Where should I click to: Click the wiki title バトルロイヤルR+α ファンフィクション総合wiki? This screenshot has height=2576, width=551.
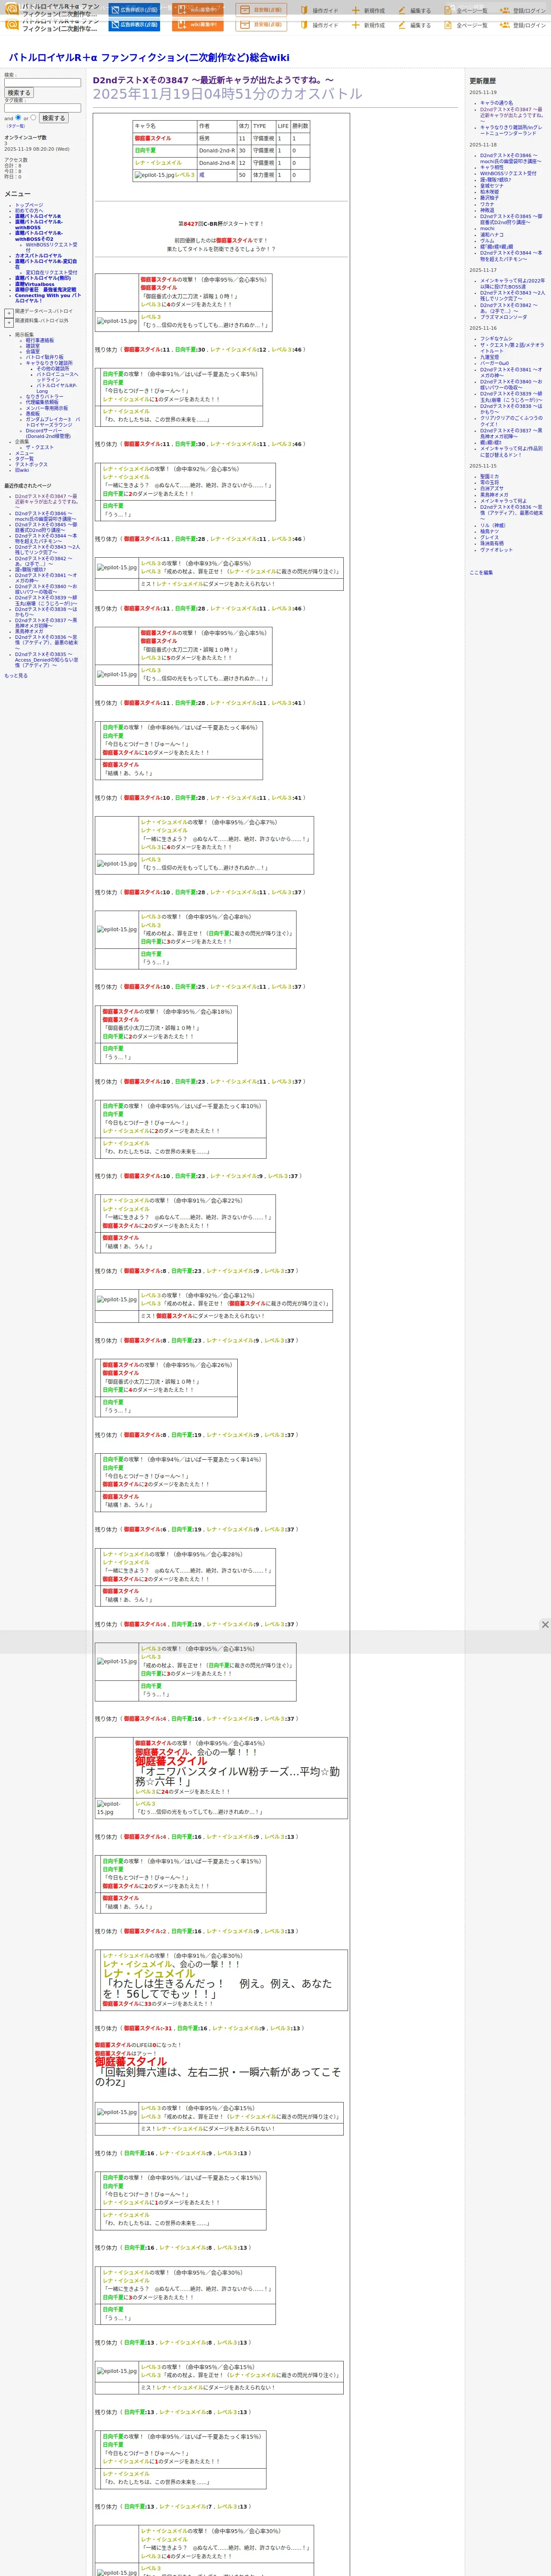pyautogui.click(x=149, y=58)
